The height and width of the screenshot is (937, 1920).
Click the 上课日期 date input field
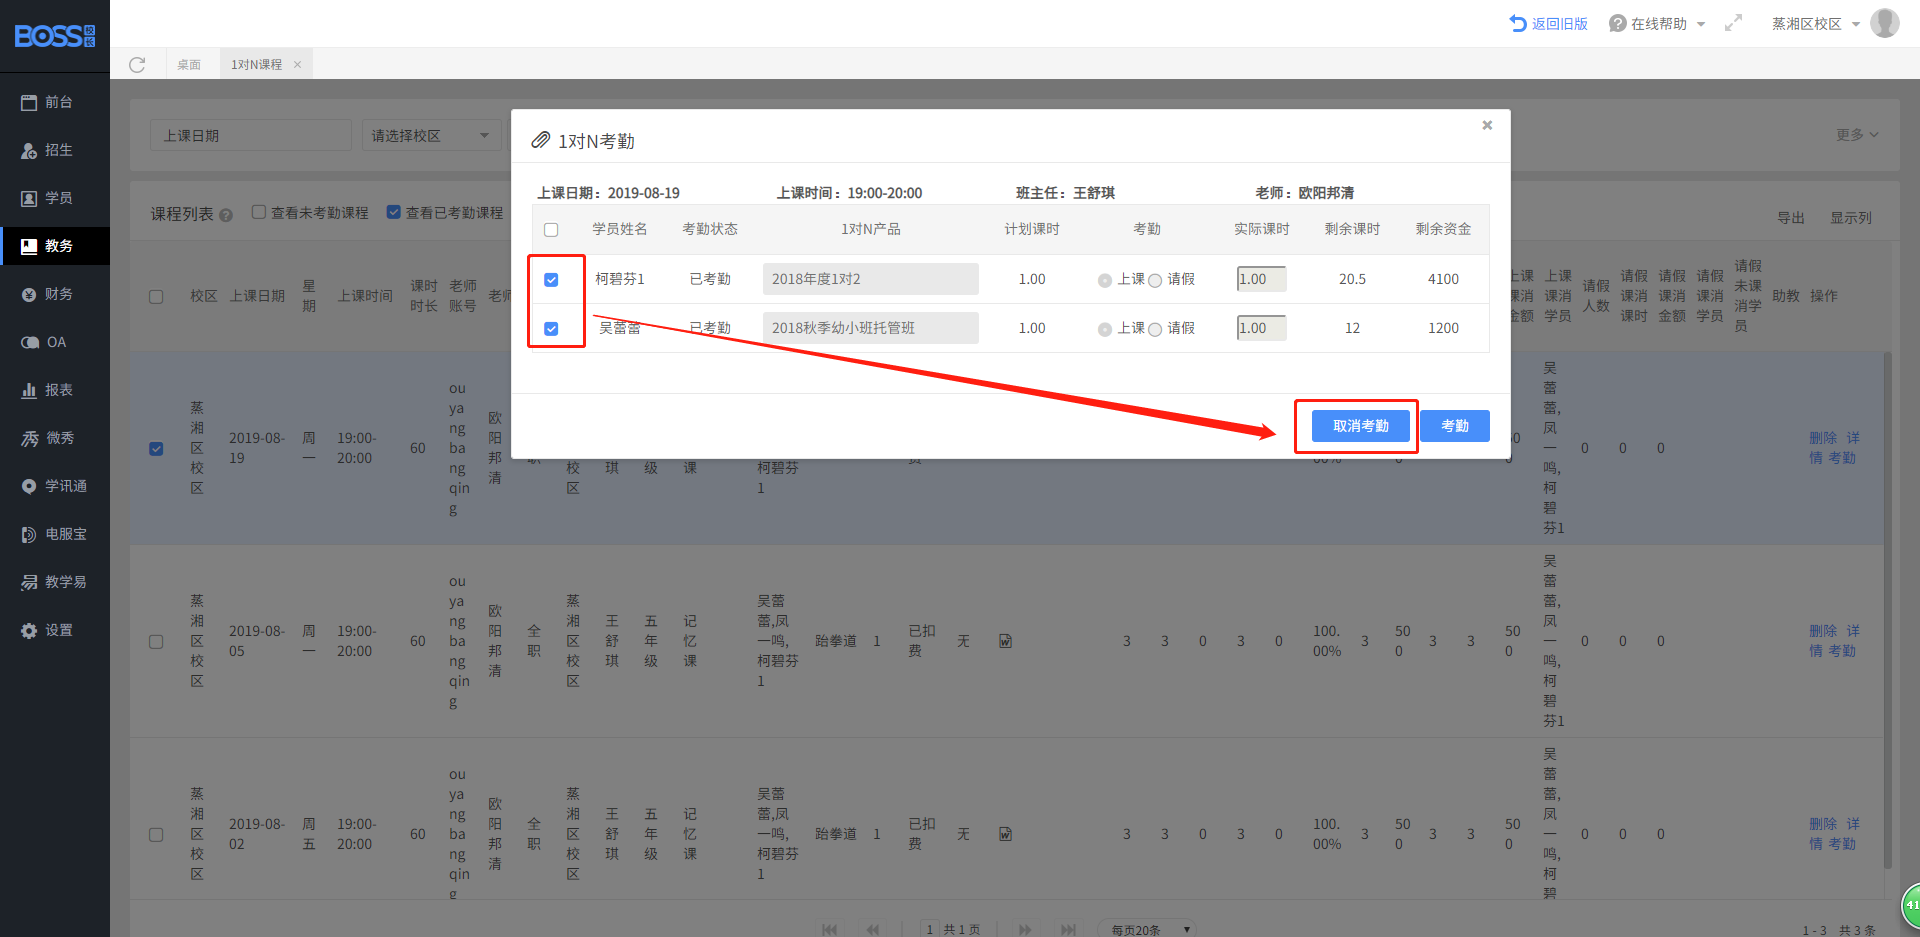coord(251,135)
